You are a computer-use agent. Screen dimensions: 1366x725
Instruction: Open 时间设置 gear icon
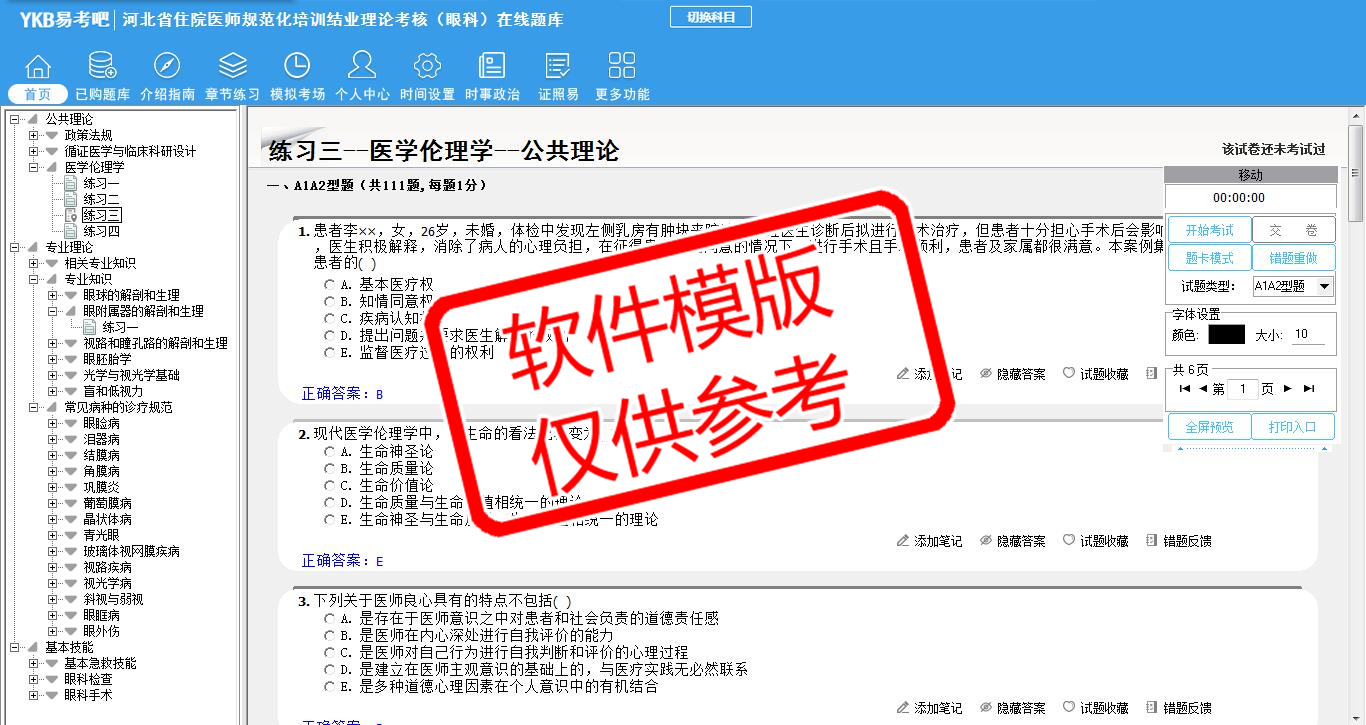tap(427, 67)
